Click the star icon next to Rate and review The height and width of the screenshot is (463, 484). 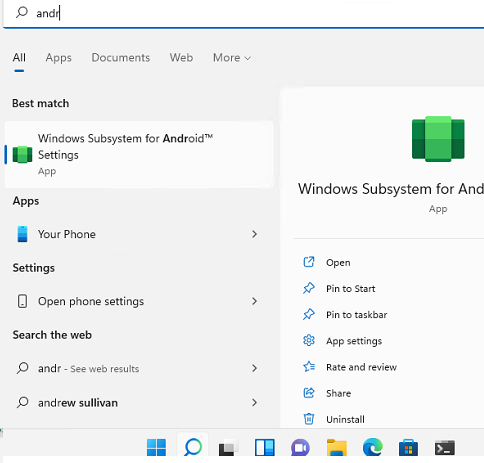click(309, 367)
